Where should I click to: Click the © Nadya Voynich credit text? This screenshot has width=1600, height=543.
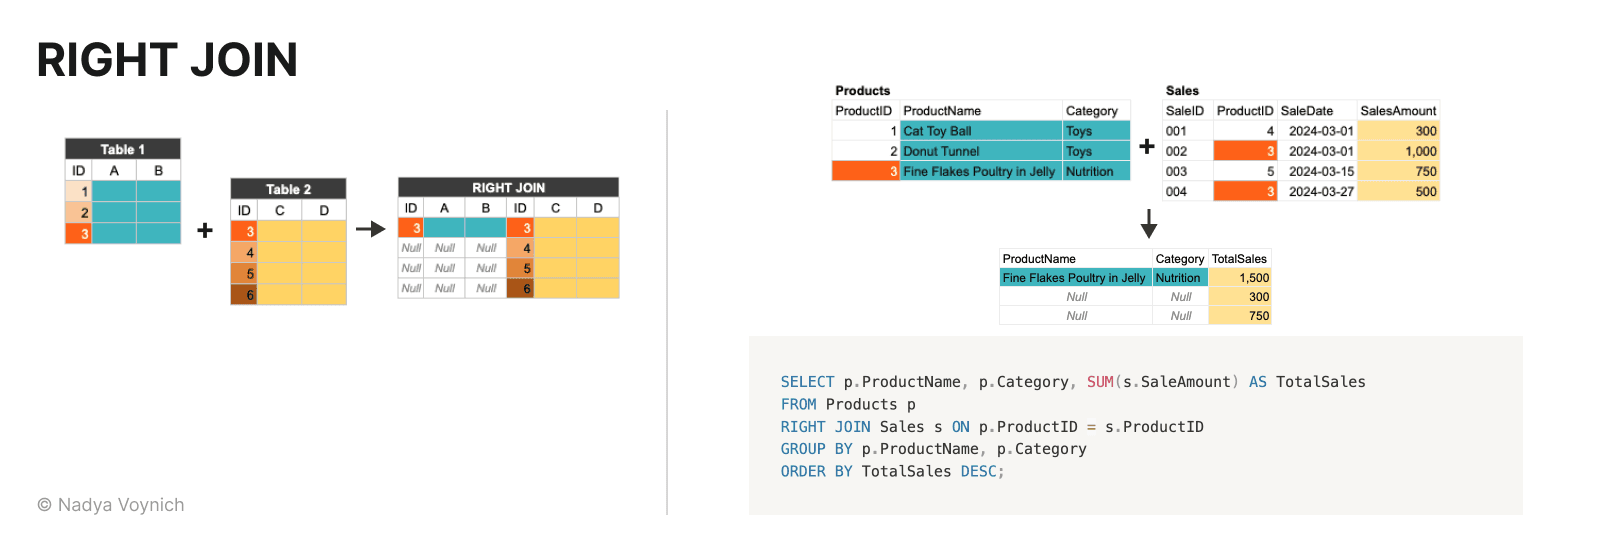click(111, 505)
